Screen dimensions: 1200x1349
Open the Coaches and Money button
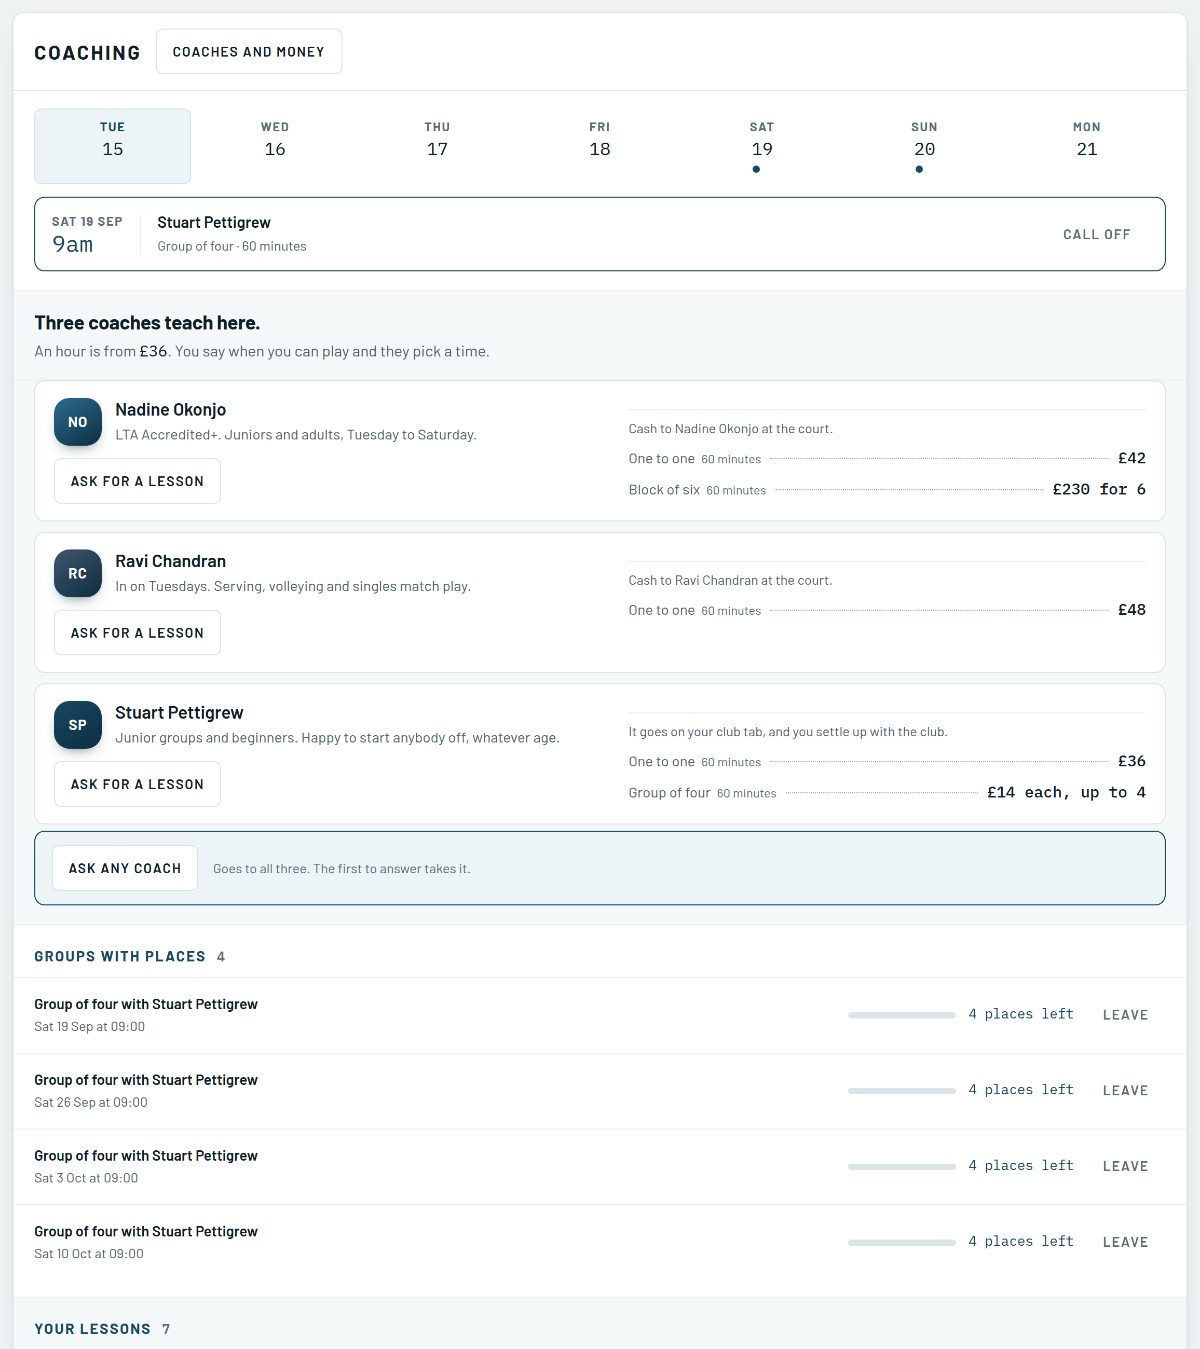[249, 51]
